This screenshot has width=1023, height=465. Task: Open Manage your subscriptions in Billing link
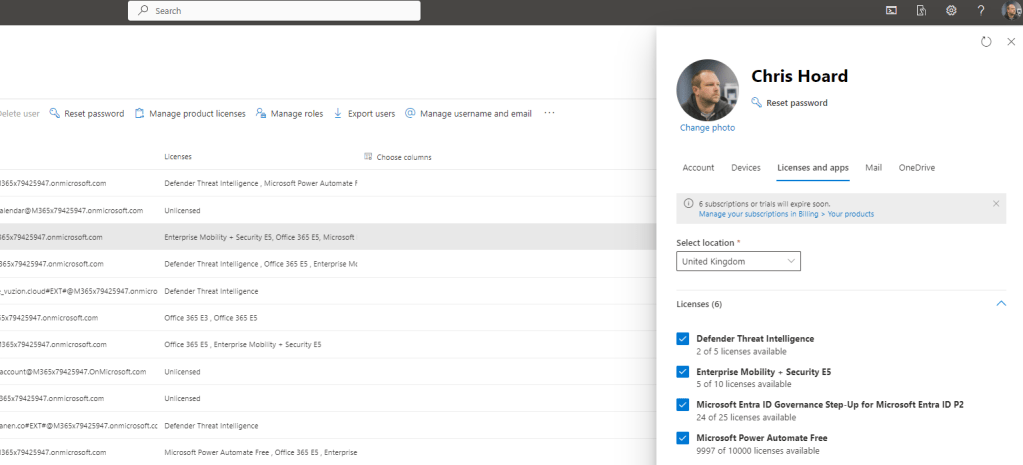coord(786,214)
